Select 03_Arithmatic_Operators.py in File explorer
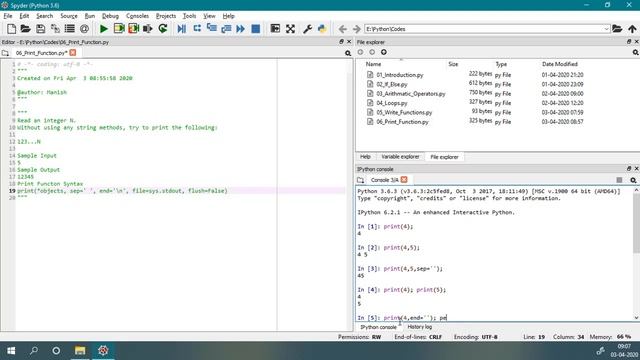The width and height of the screenshot is (640, 360). [411, 94]
